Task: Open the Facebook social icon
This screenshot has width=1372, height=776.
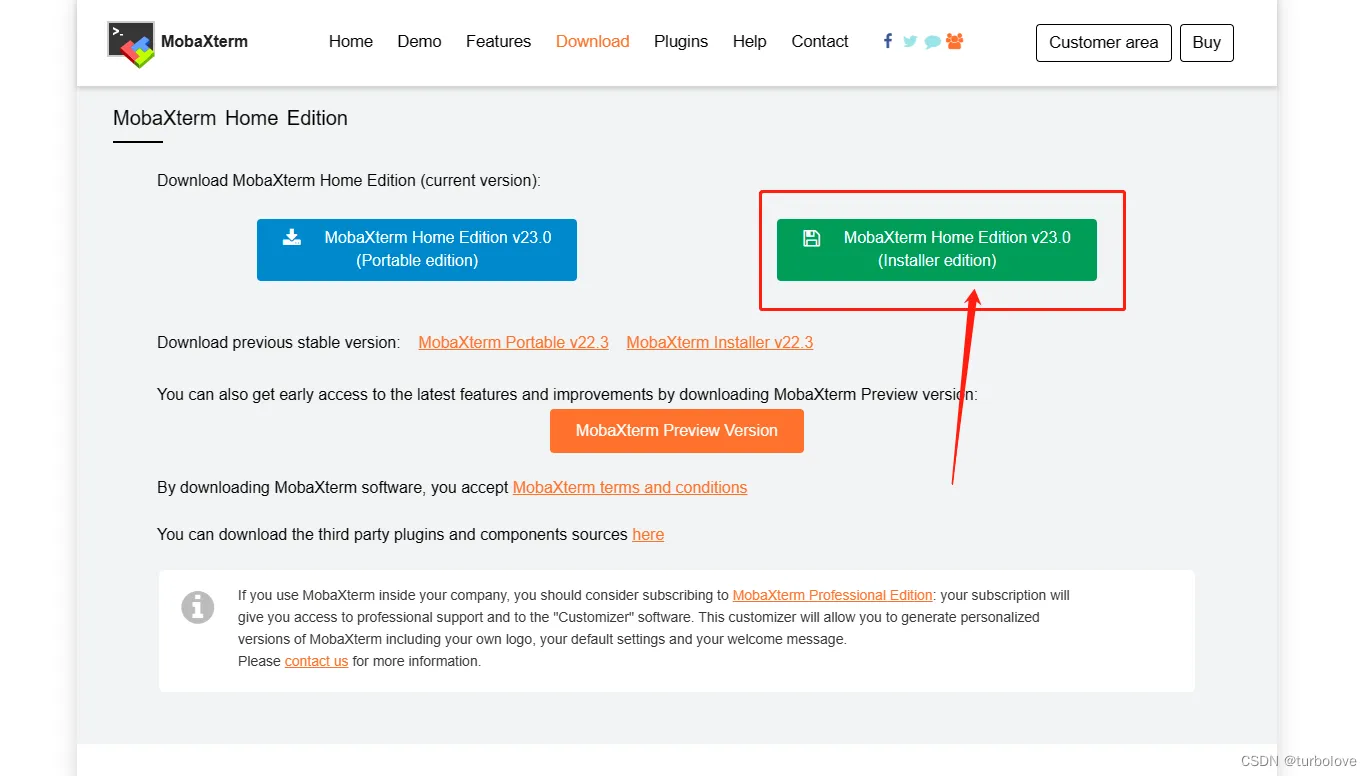Action: click(888, 41)
